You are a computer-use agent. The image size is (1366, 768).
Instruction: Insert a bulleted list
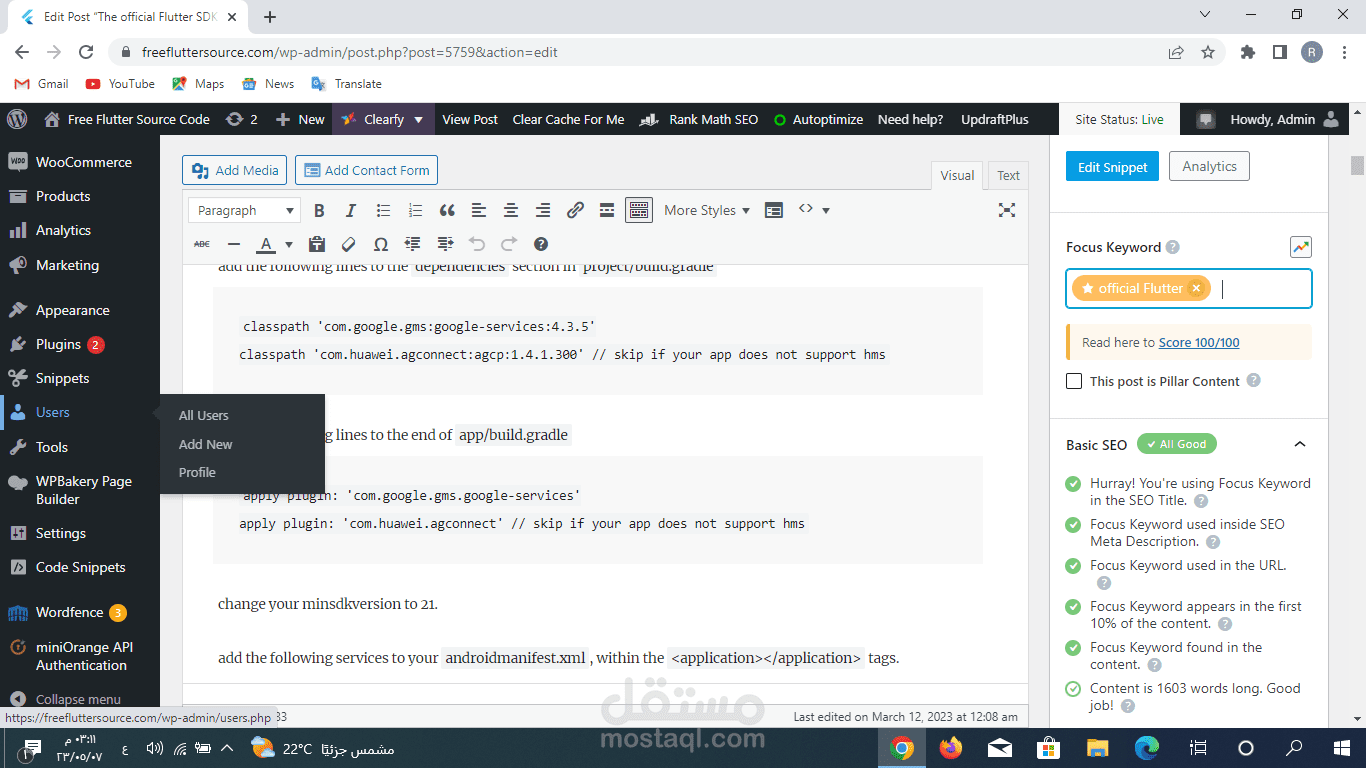tap(383, 210)
